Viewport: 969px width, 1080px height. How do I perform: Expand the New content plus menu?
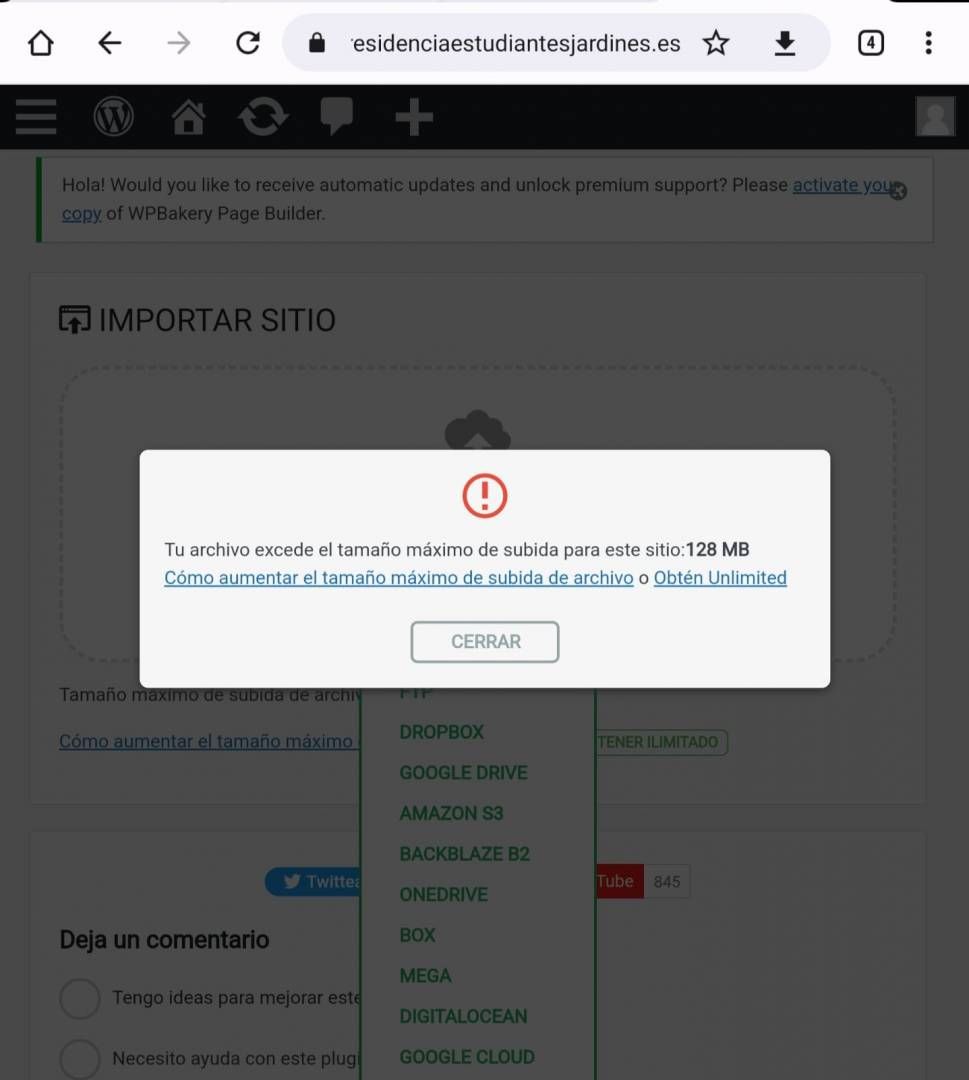pos(414,117)
